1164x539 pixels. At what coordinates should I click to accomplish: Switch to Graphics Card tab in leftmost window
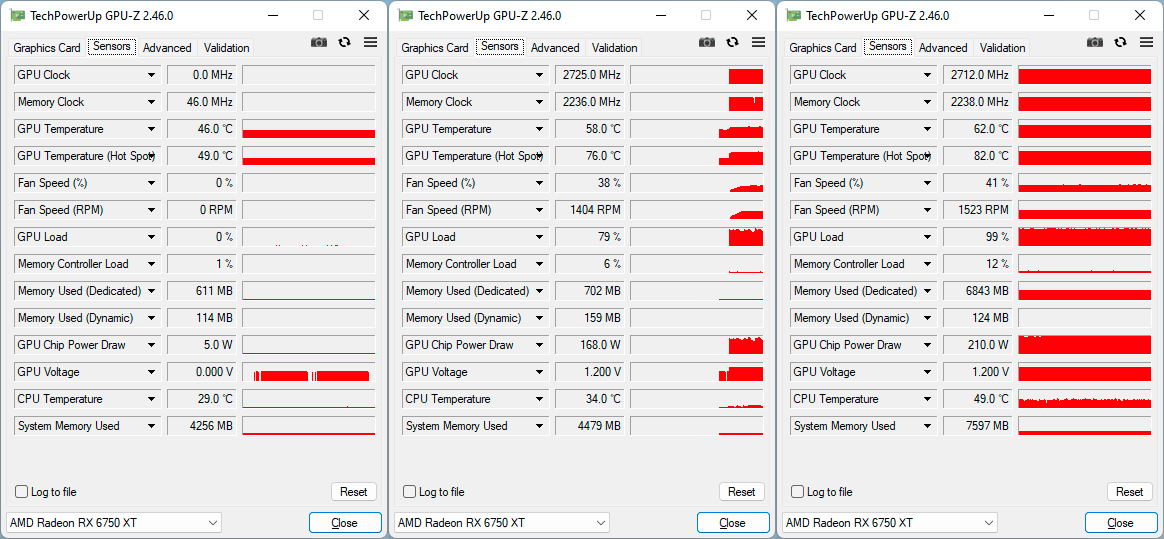click(47, 48)
